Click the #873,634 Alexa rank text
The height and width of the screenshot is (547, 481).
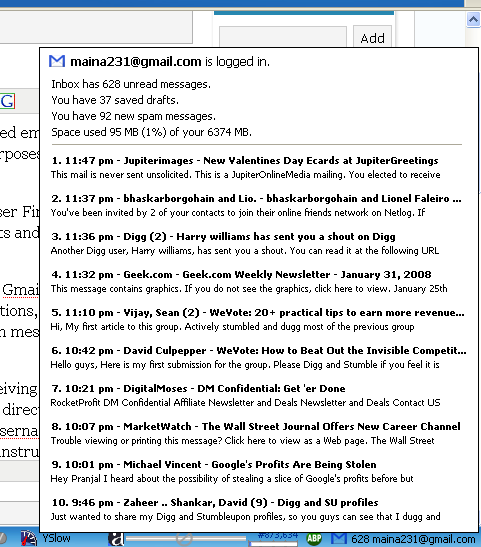(278, 535)
